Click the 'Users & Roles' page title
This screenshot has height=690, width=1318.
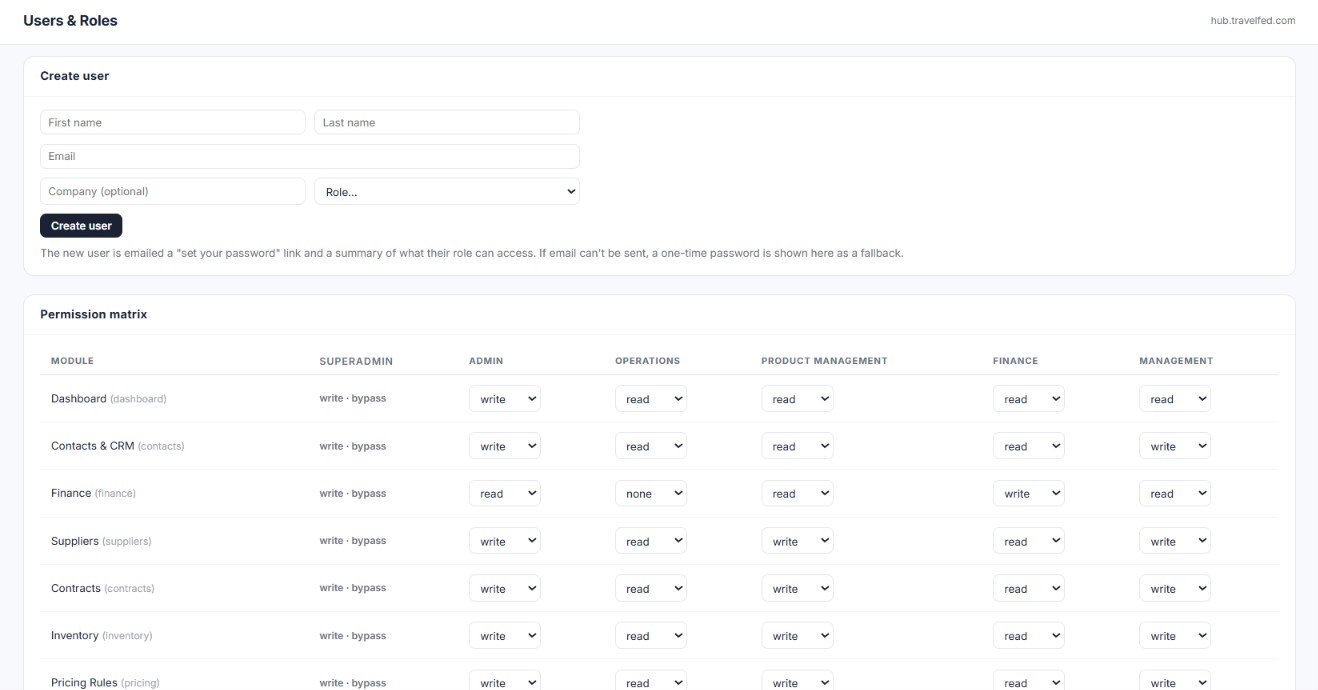coord(70,20)
